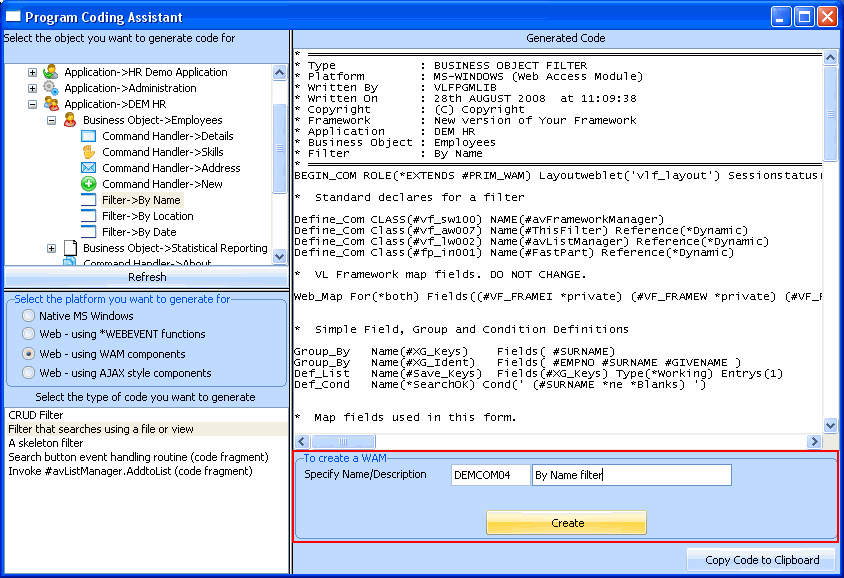
Task: Expand Business Object Statistical Reporting node
Action: 51,248
